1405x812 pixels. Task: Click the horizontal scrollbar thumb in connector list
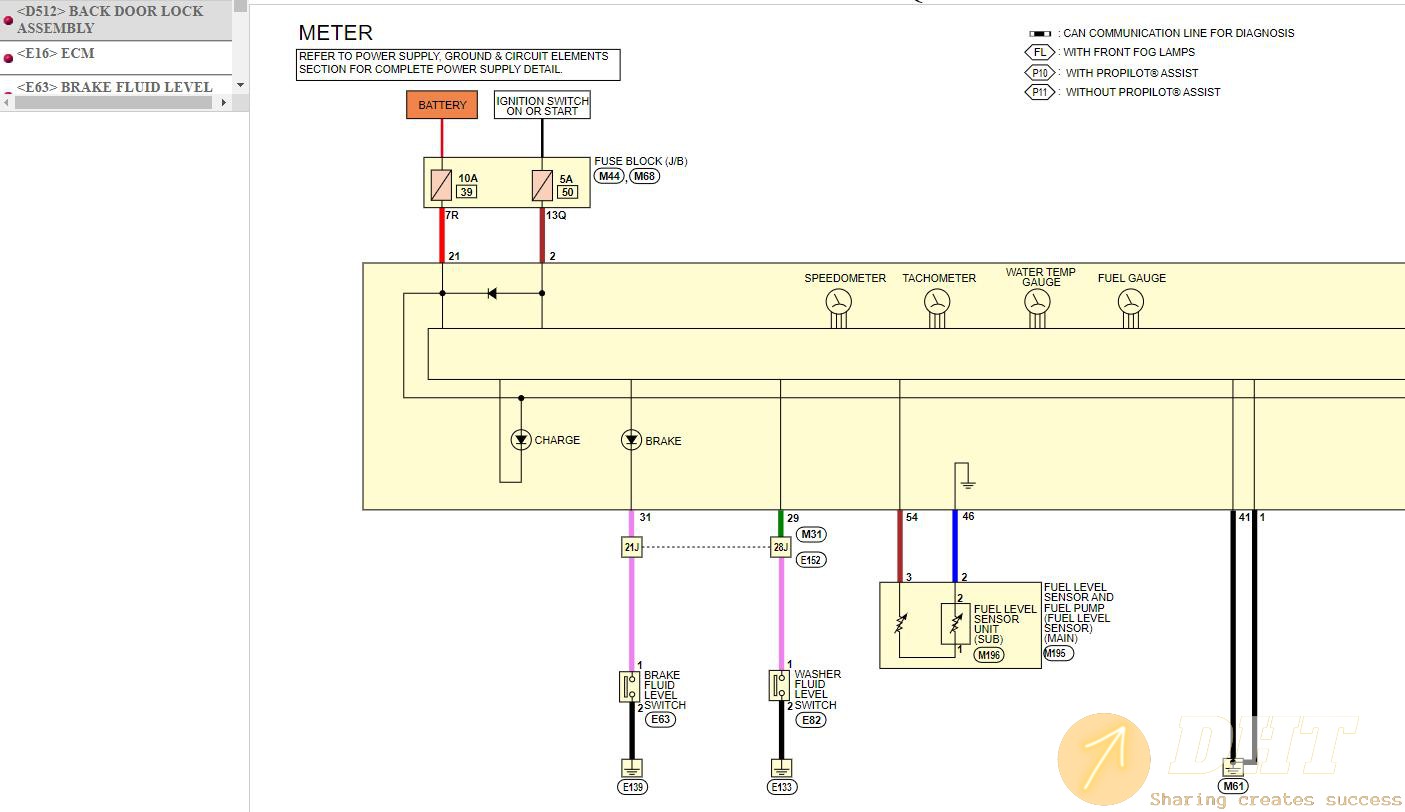coord(113,102)
